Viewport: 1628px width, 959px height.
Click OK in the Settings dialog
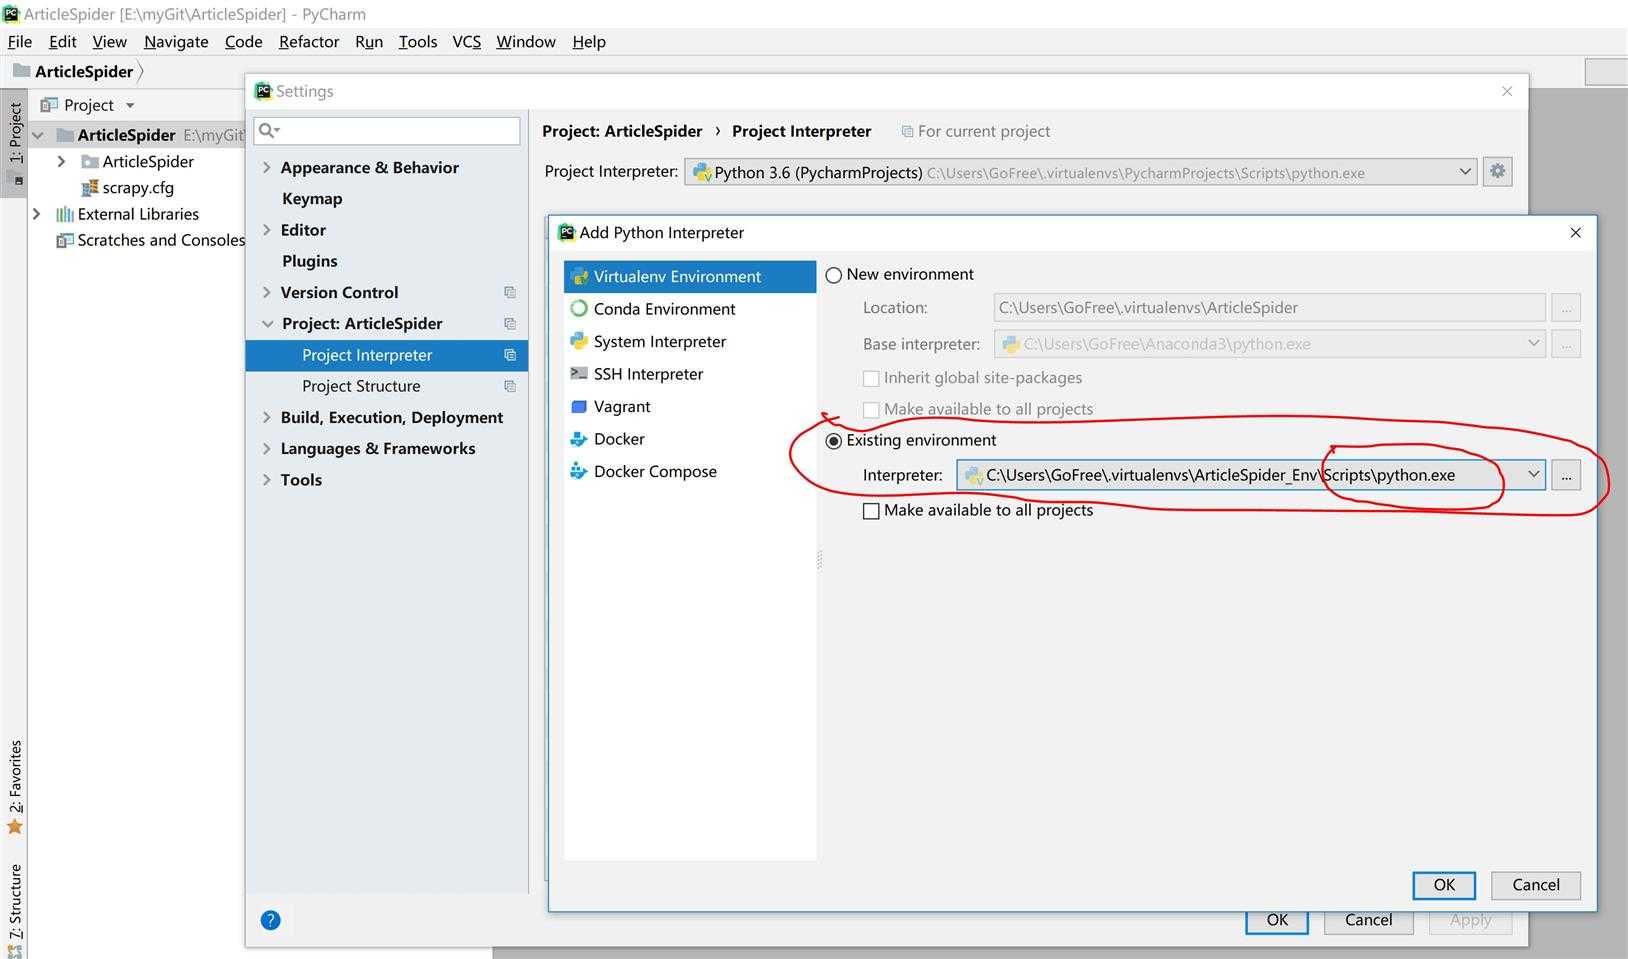point(1277,921)
